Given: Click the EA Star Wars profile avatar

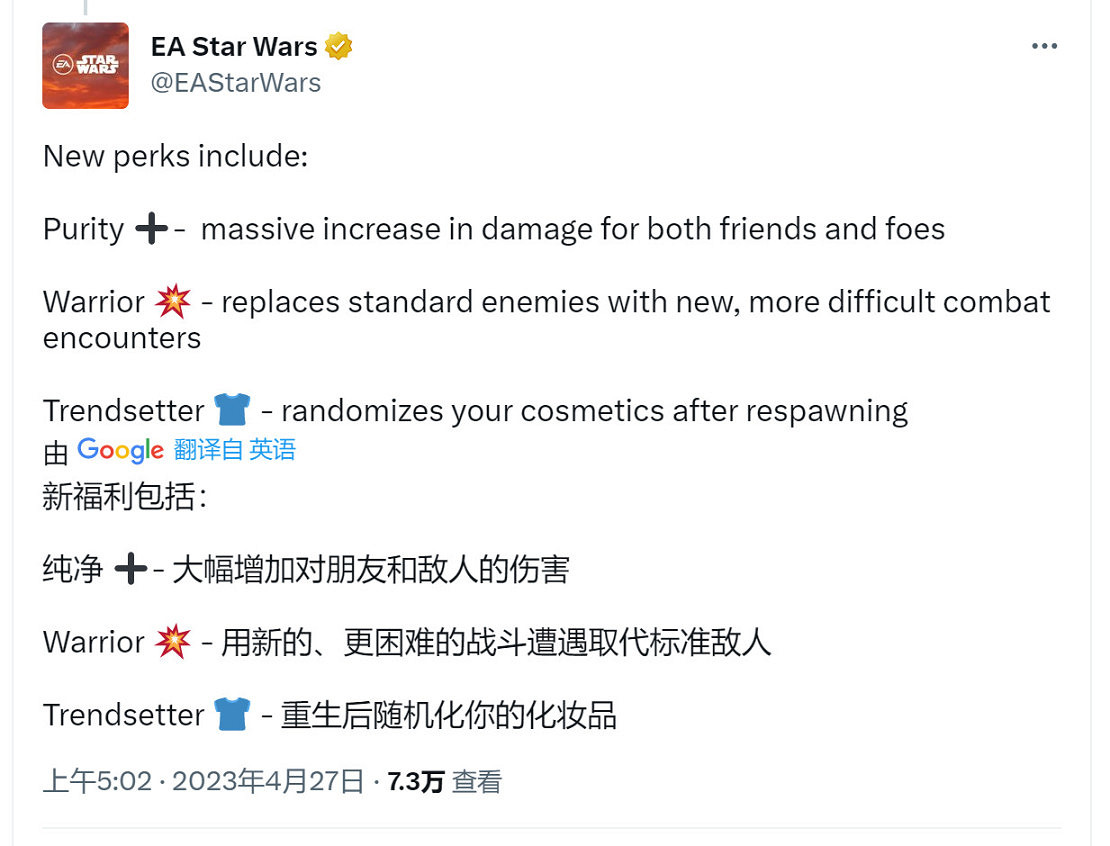Looking at the screenshot, I should click(85, 66).
